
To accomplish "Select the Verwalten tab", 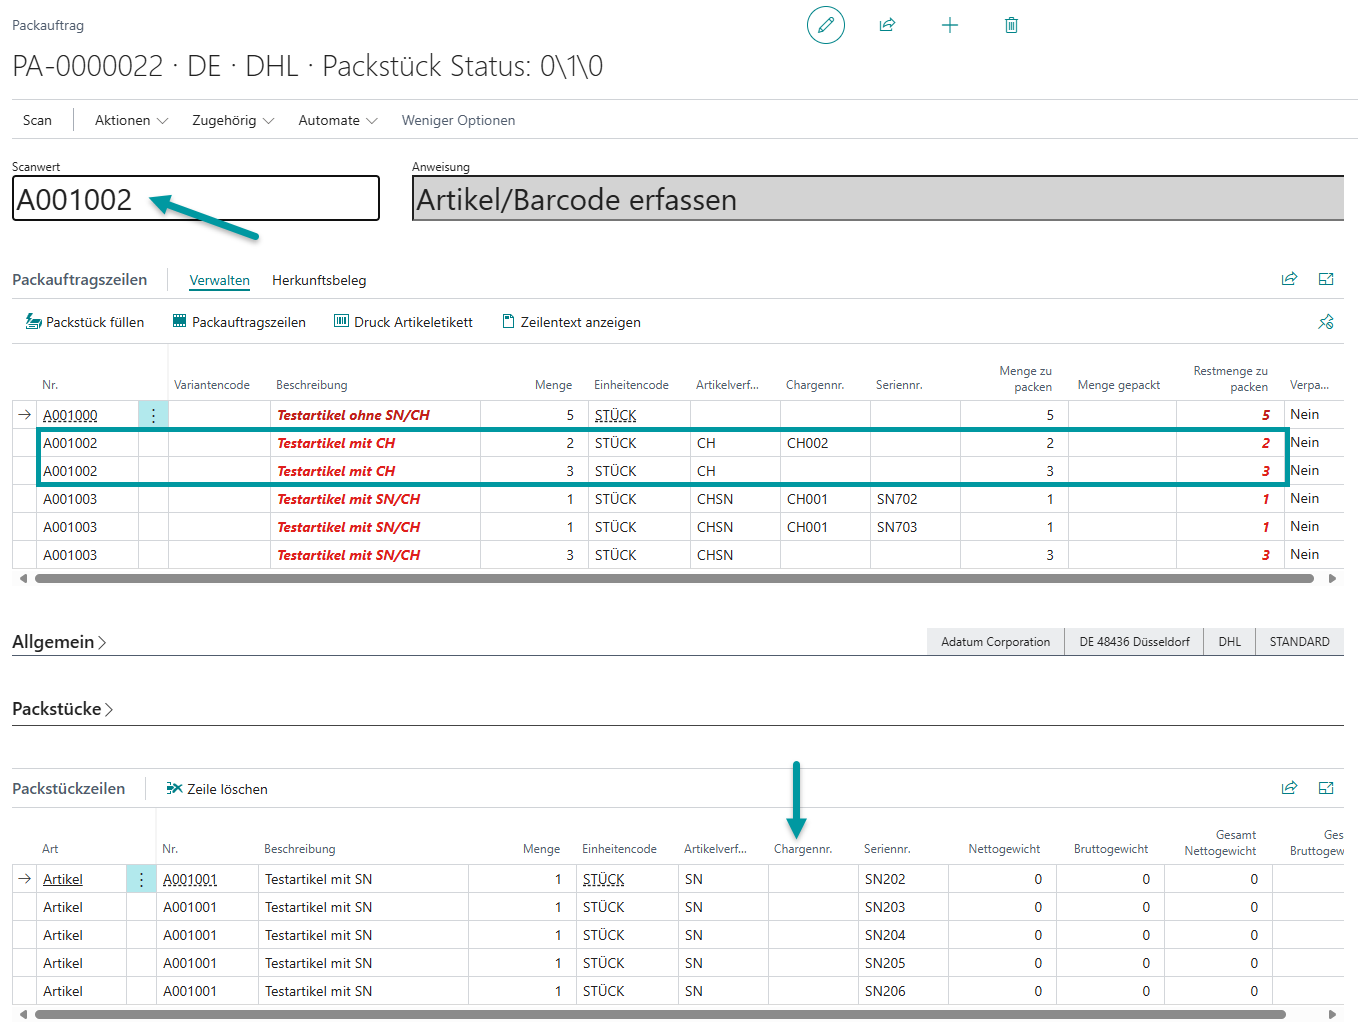I will point(219,280).
